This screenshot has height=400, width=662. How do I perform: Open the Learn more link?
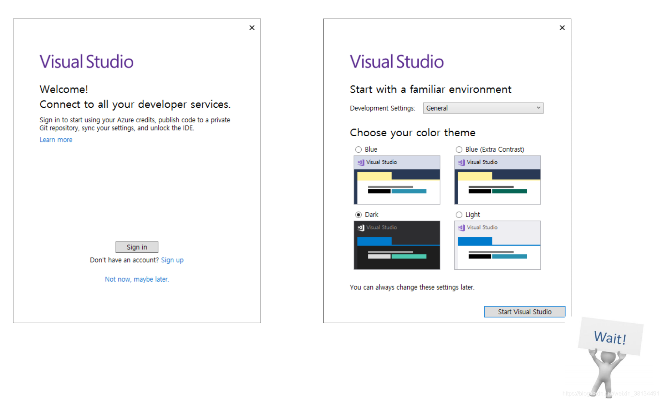coord(56,139)
